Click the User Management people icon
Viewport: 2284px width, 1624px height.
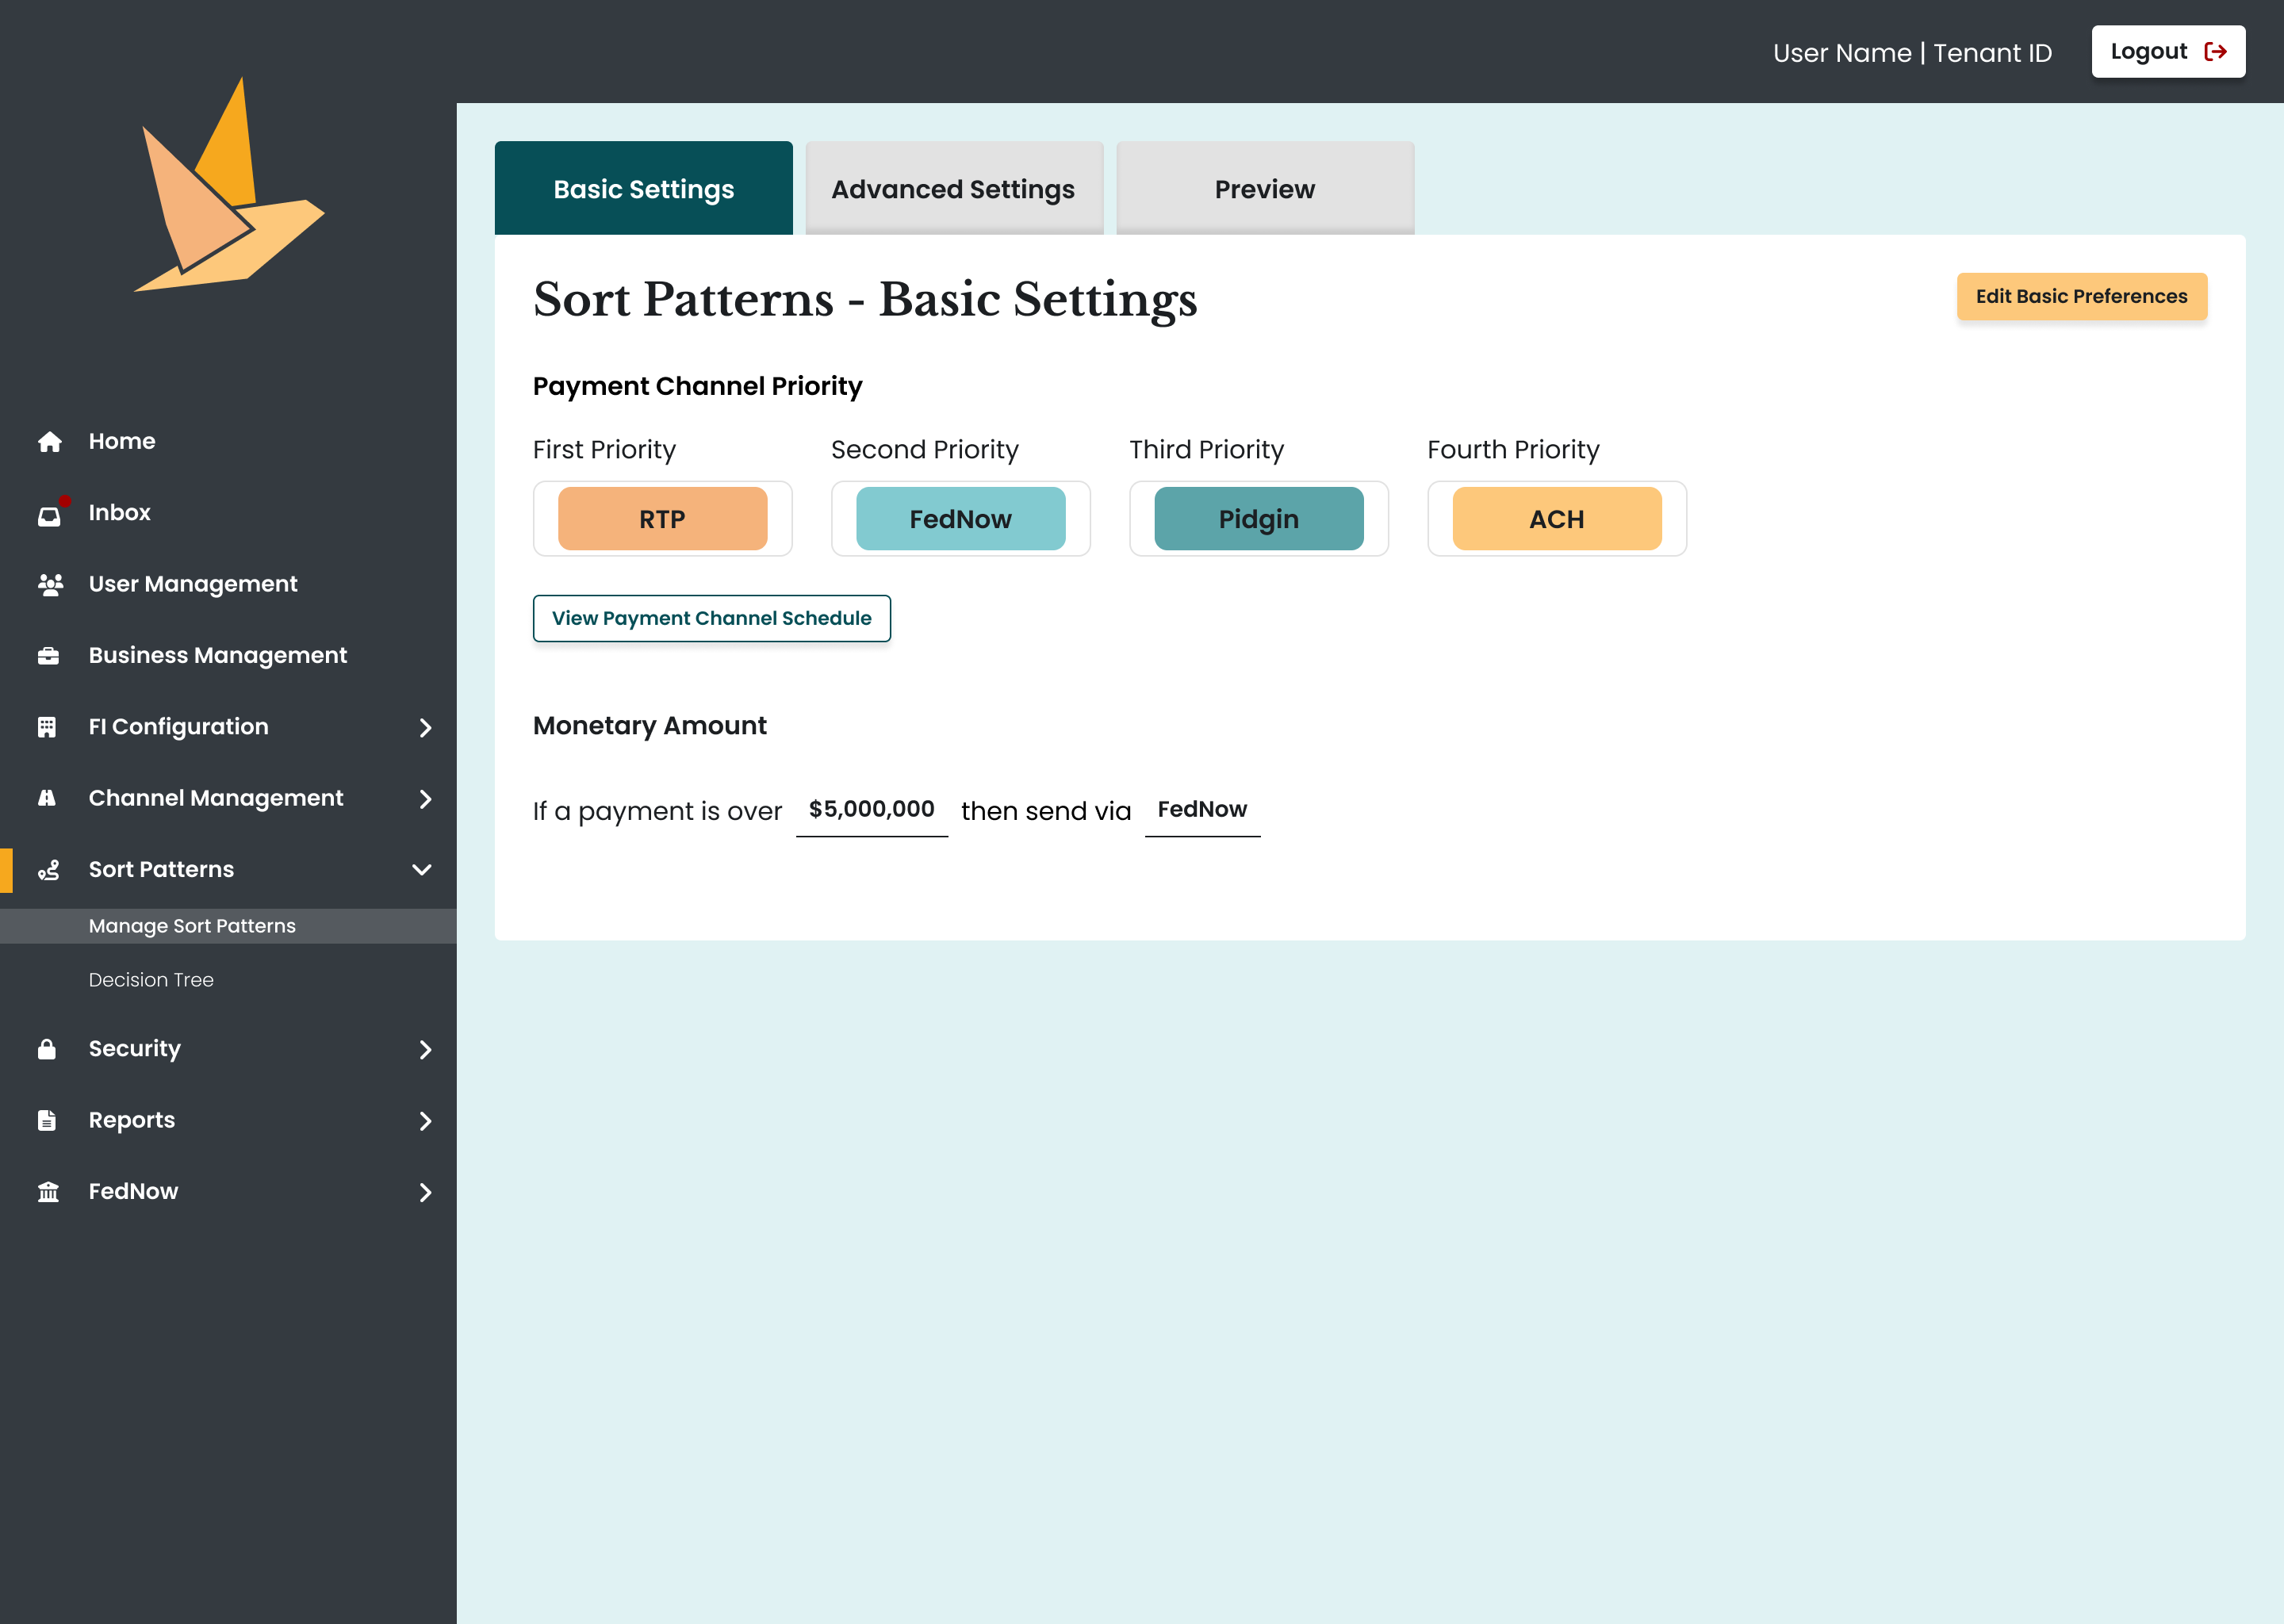(50, 584)
